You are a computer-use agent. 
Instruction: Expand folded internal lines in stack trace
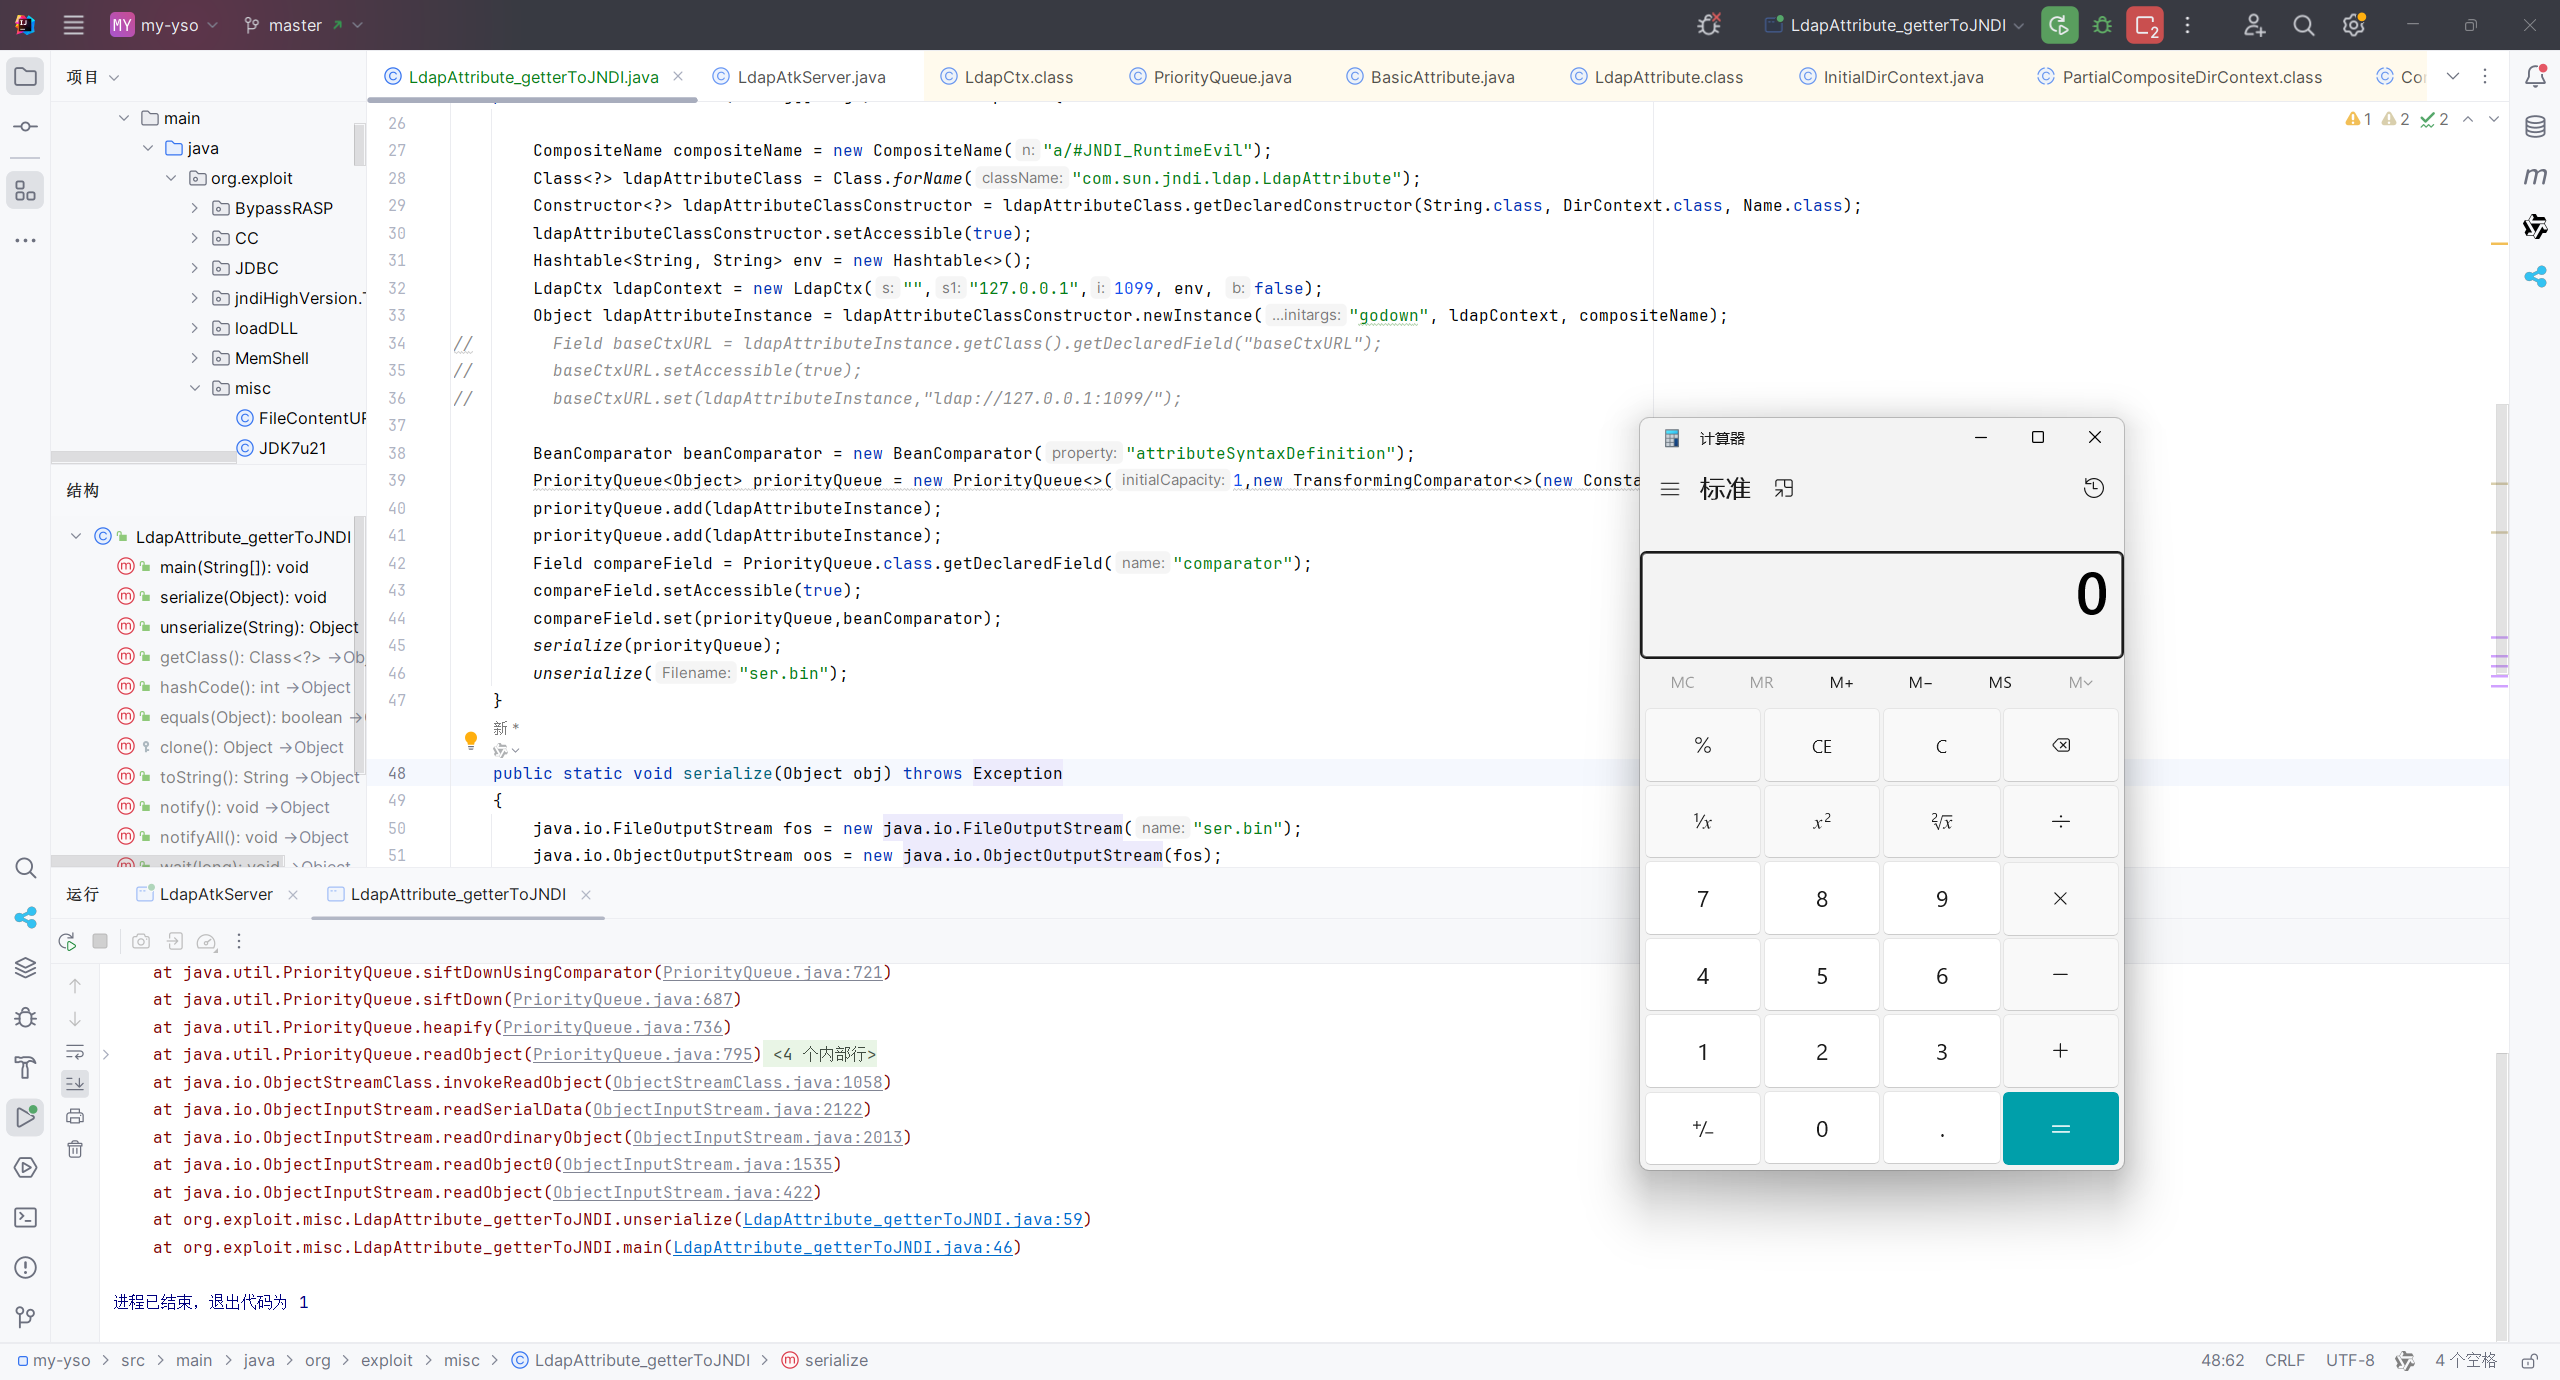point(824,1054)
